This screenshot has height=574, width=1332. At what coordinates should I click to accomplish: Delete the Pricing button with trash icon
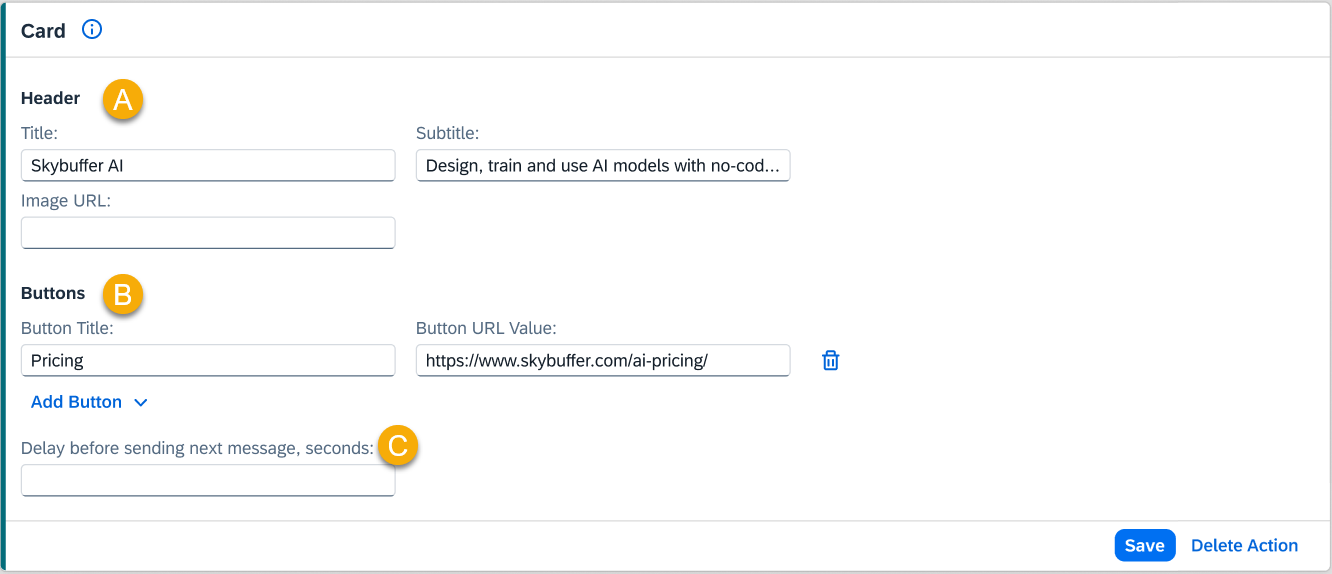coord(830,361)
